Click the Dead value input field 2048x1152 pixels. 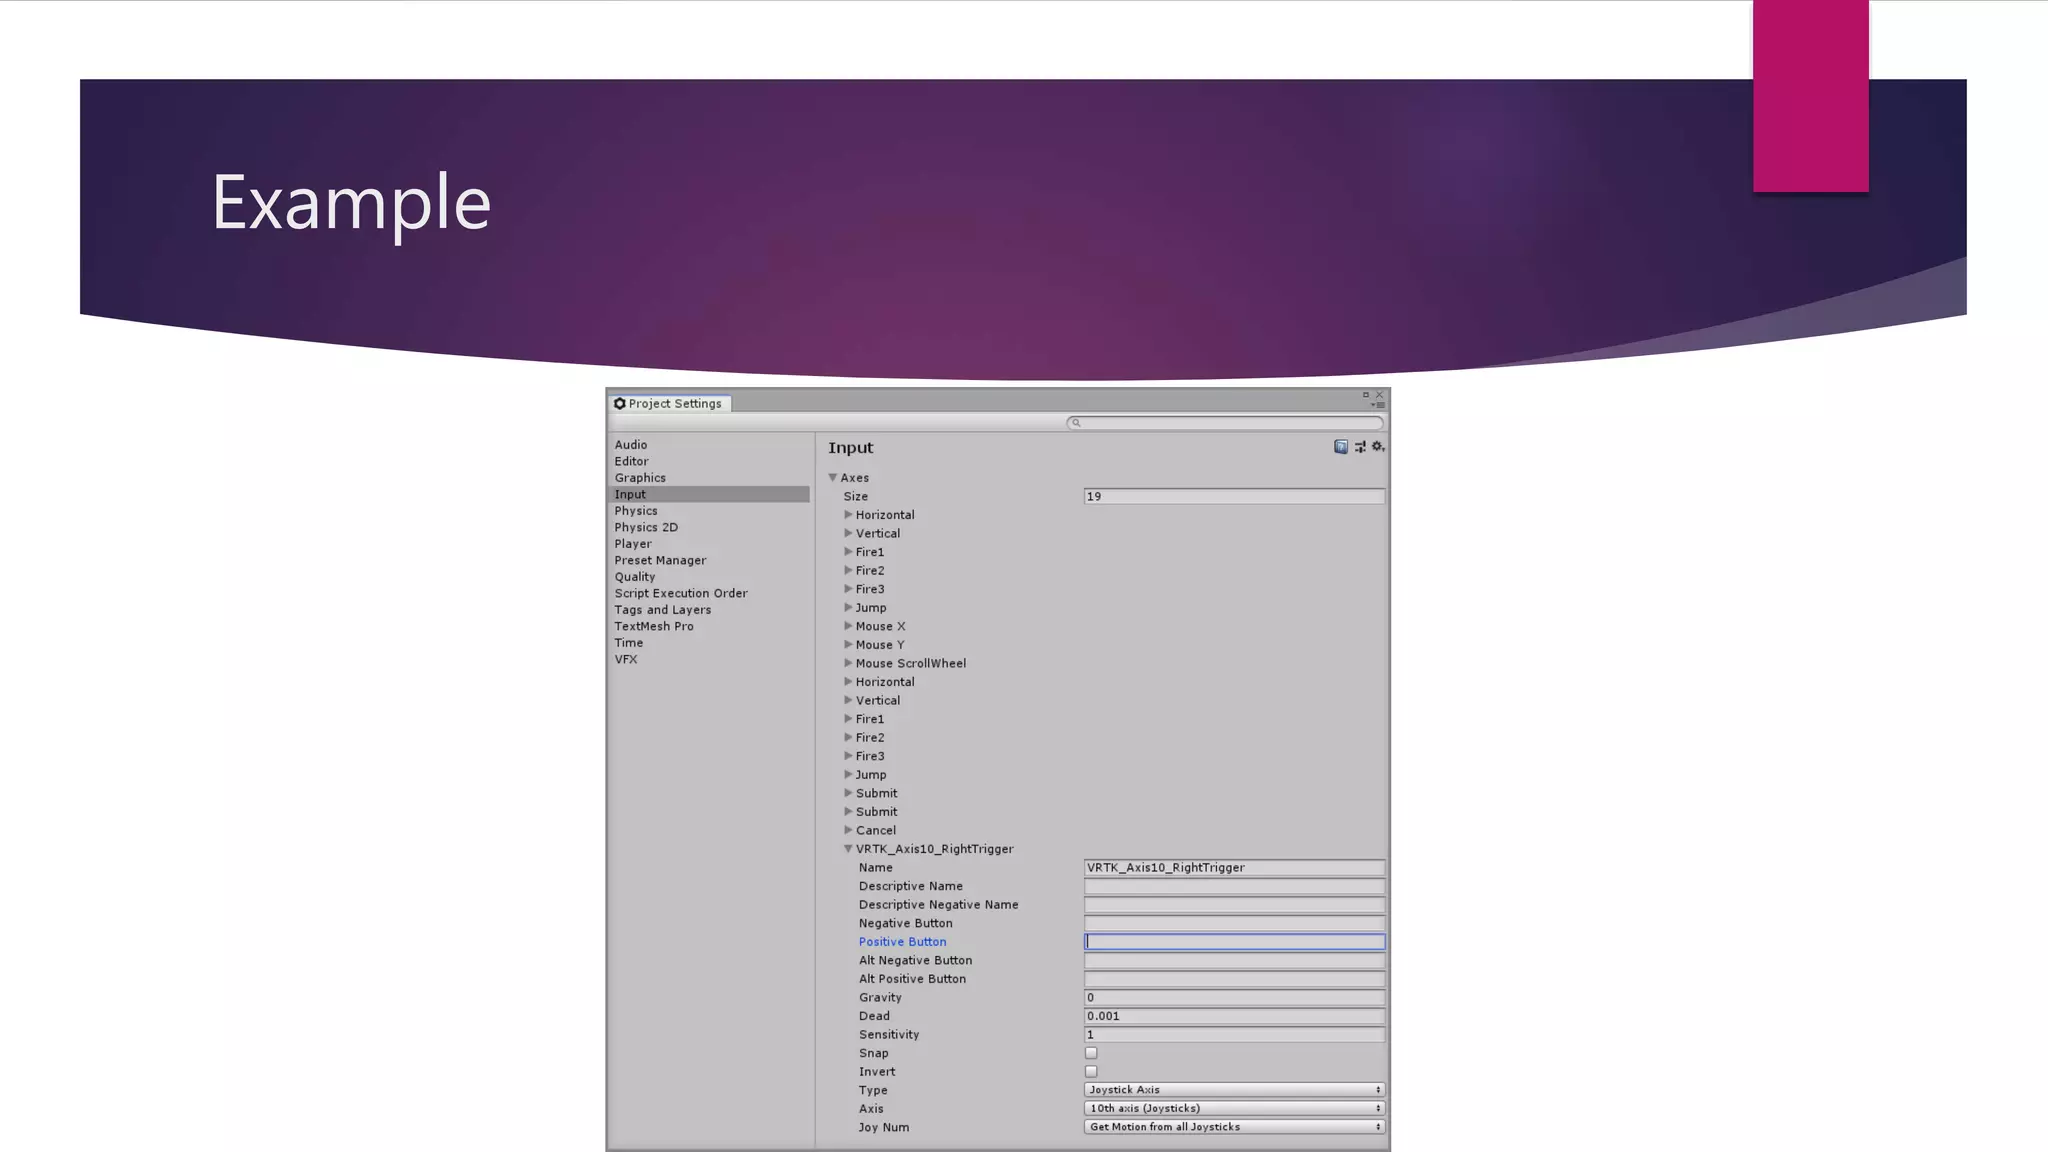(x=1234, y=1016)
